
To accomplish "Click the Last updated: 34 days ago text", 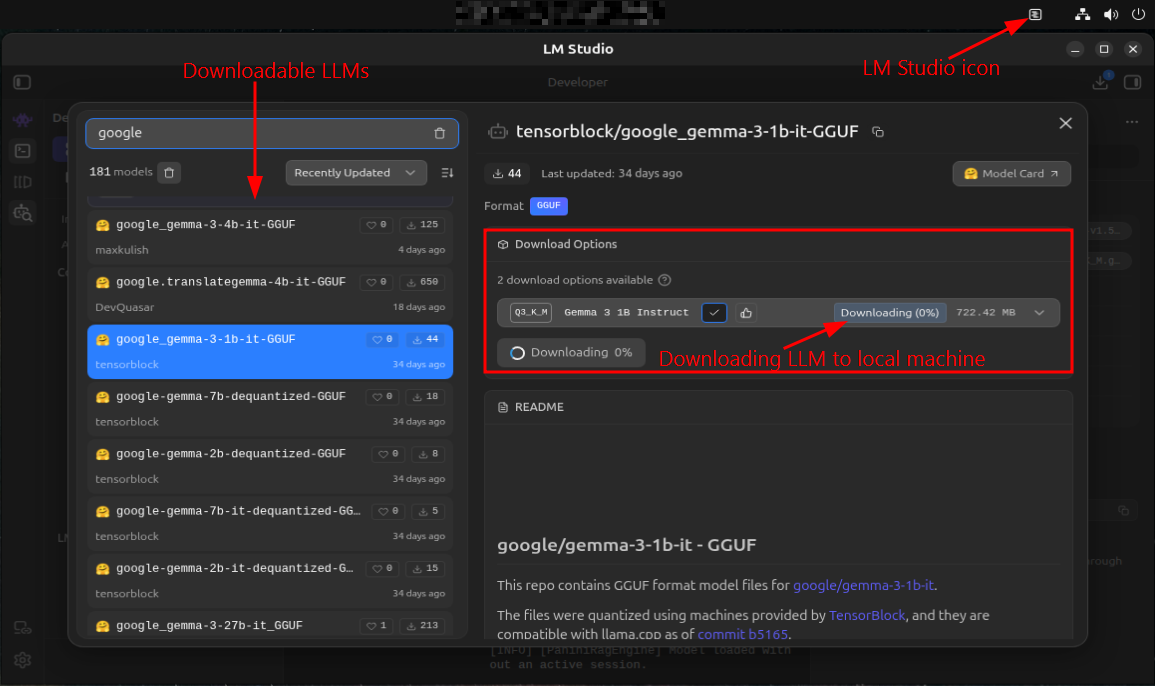I will [611, 174].
